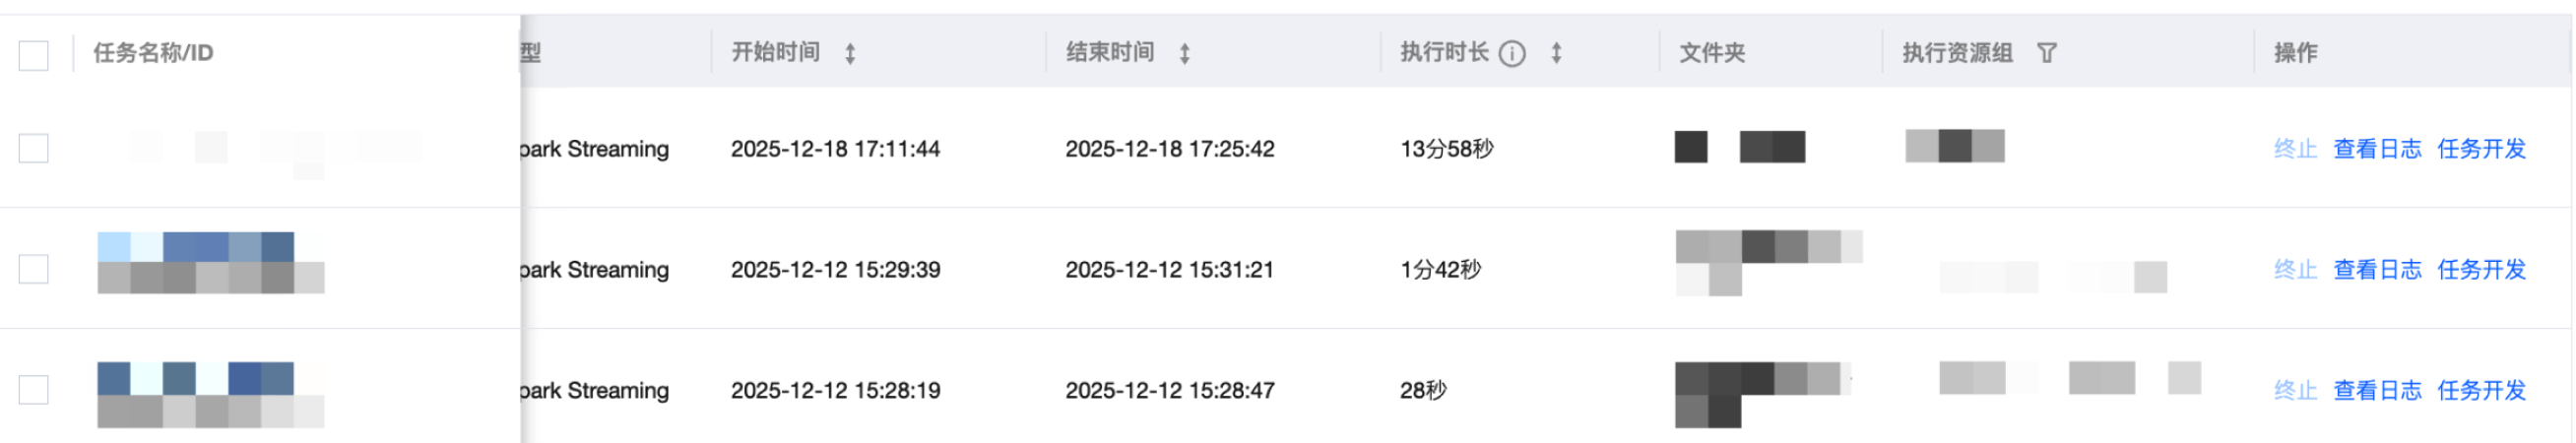Terminate the task lasting 1分42秒
Image resolution: width=2576 pixels, height=443 pixels.
[x=2295, y=270]
